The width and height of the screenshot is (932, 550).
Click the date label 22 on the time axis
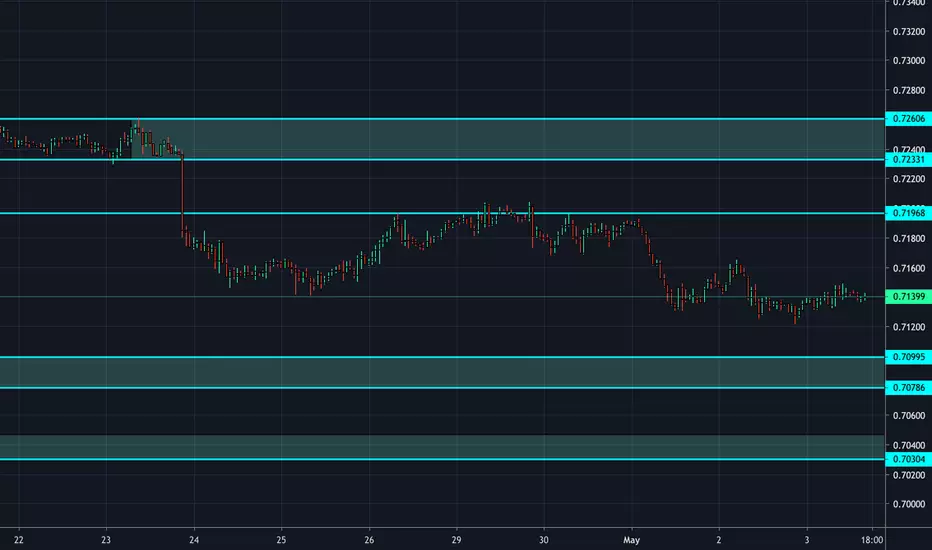click(x=19, y=540)
